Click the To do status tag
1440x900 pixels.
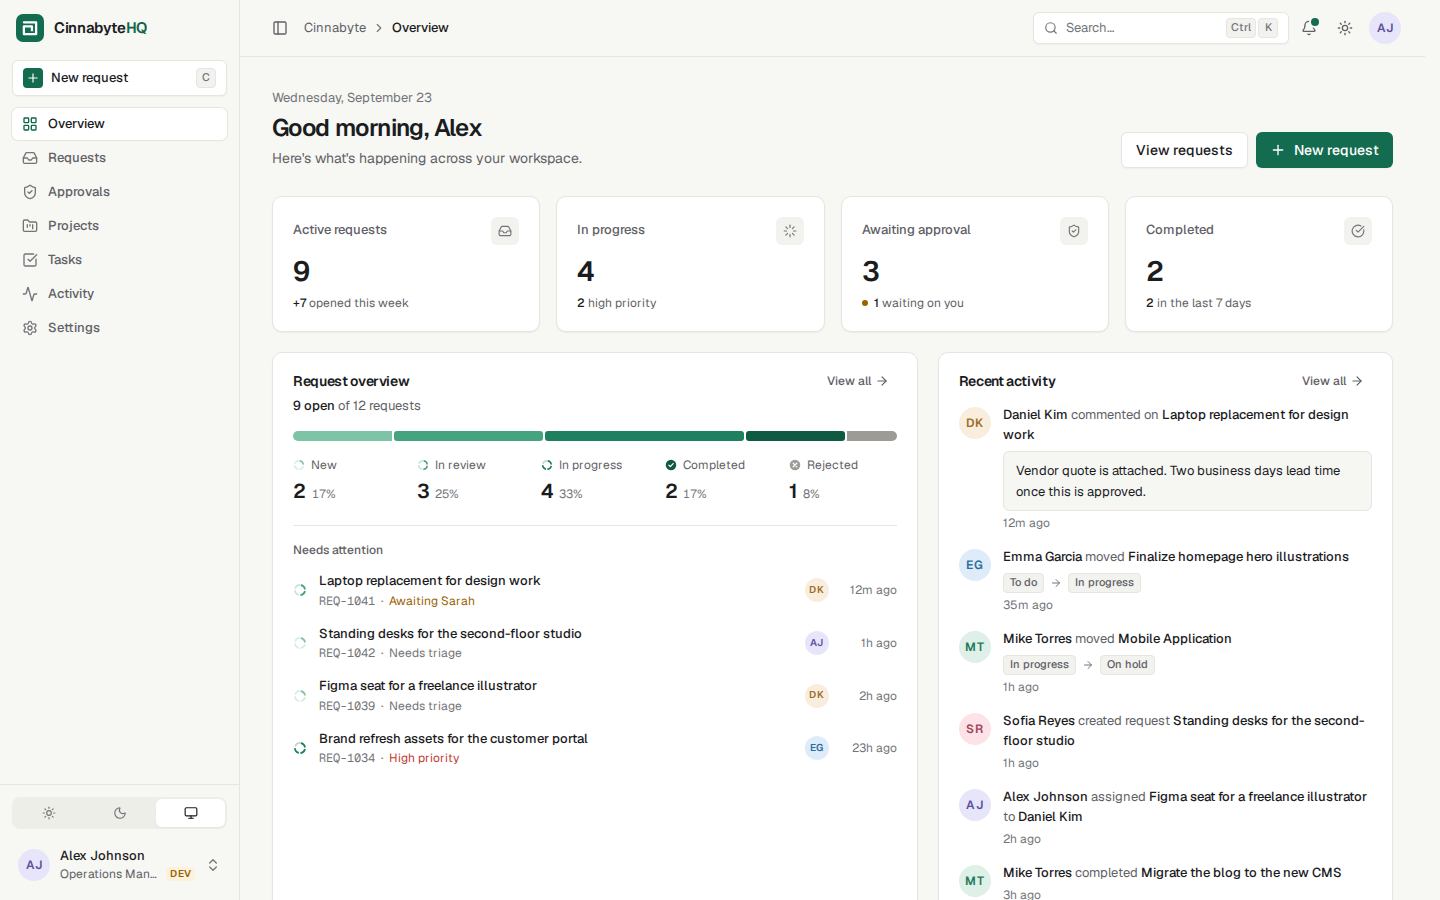pos(1023,583)
